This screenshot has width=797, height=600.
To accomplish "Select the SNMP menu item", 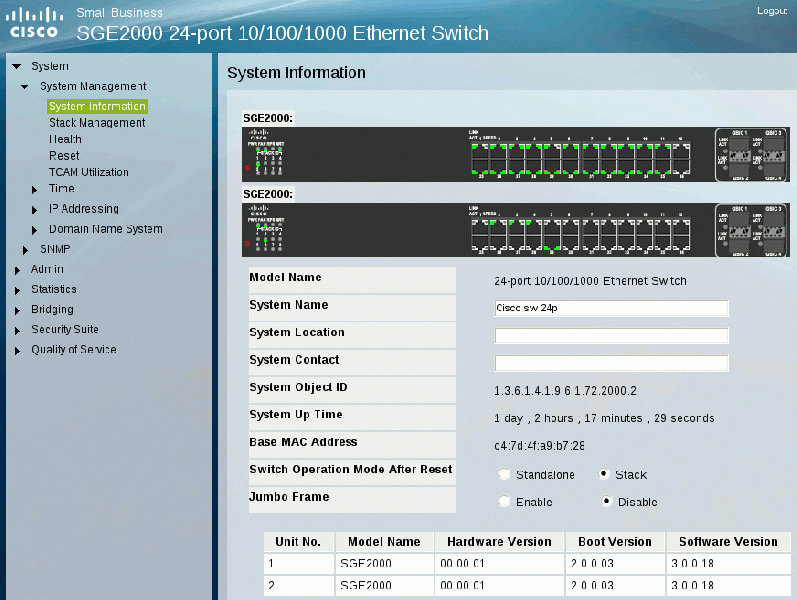I will pyautogui.click(x=55, y=249).
